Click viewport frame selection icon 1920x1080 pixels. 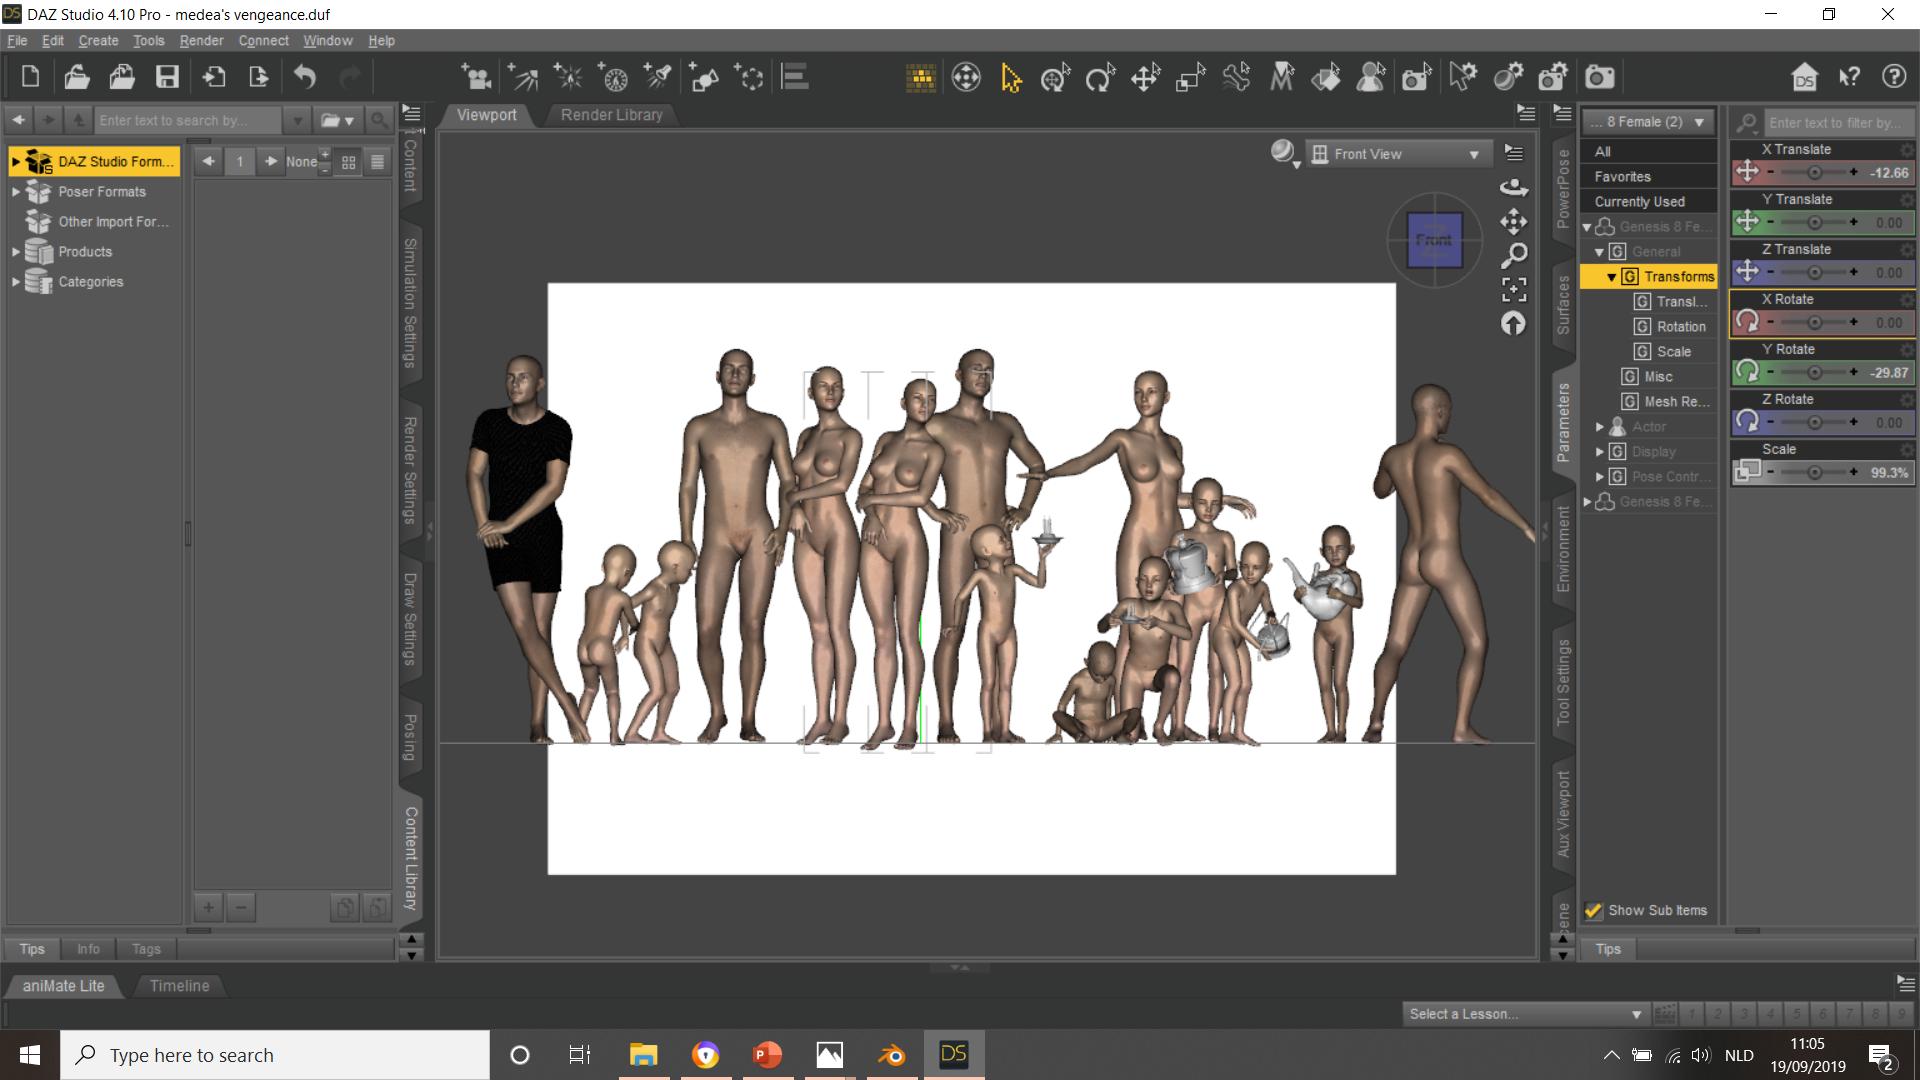1514,290
